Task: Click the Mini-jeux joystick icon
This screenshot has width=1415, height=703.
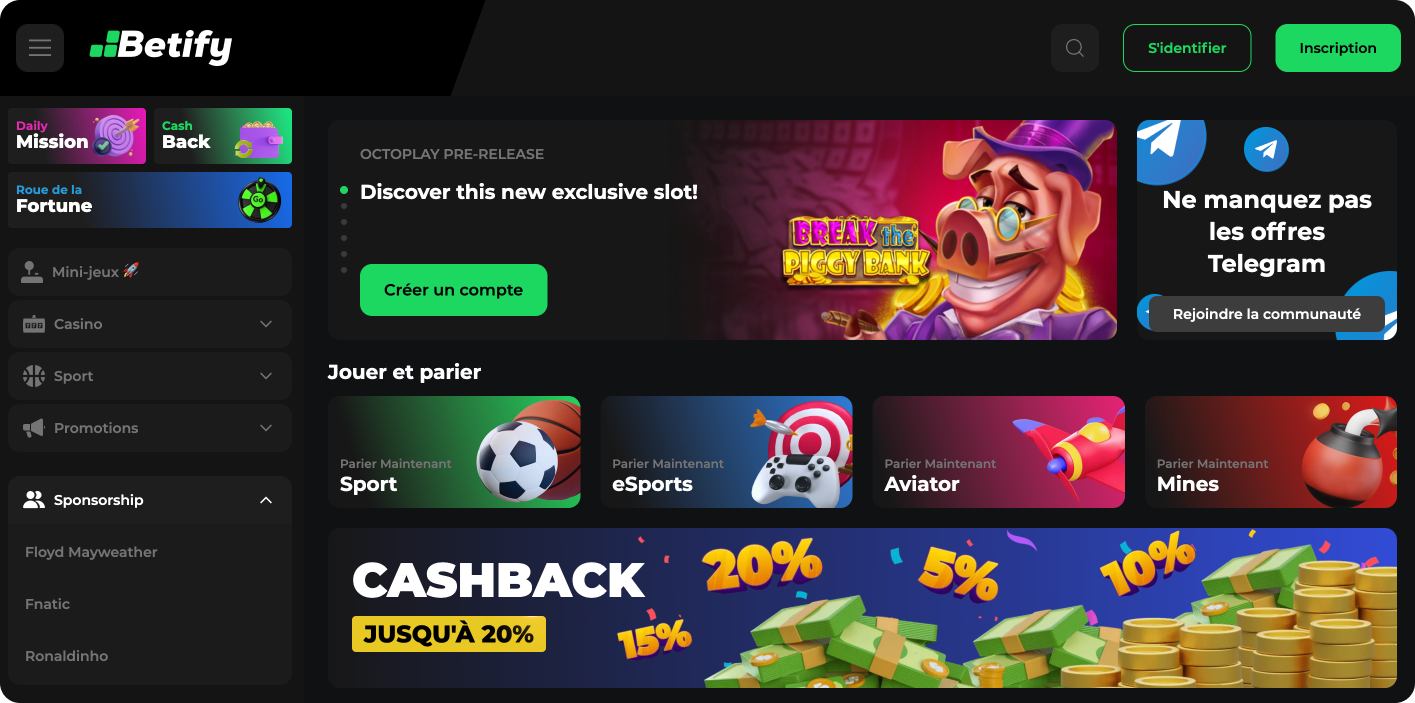Action: point(33,271)
